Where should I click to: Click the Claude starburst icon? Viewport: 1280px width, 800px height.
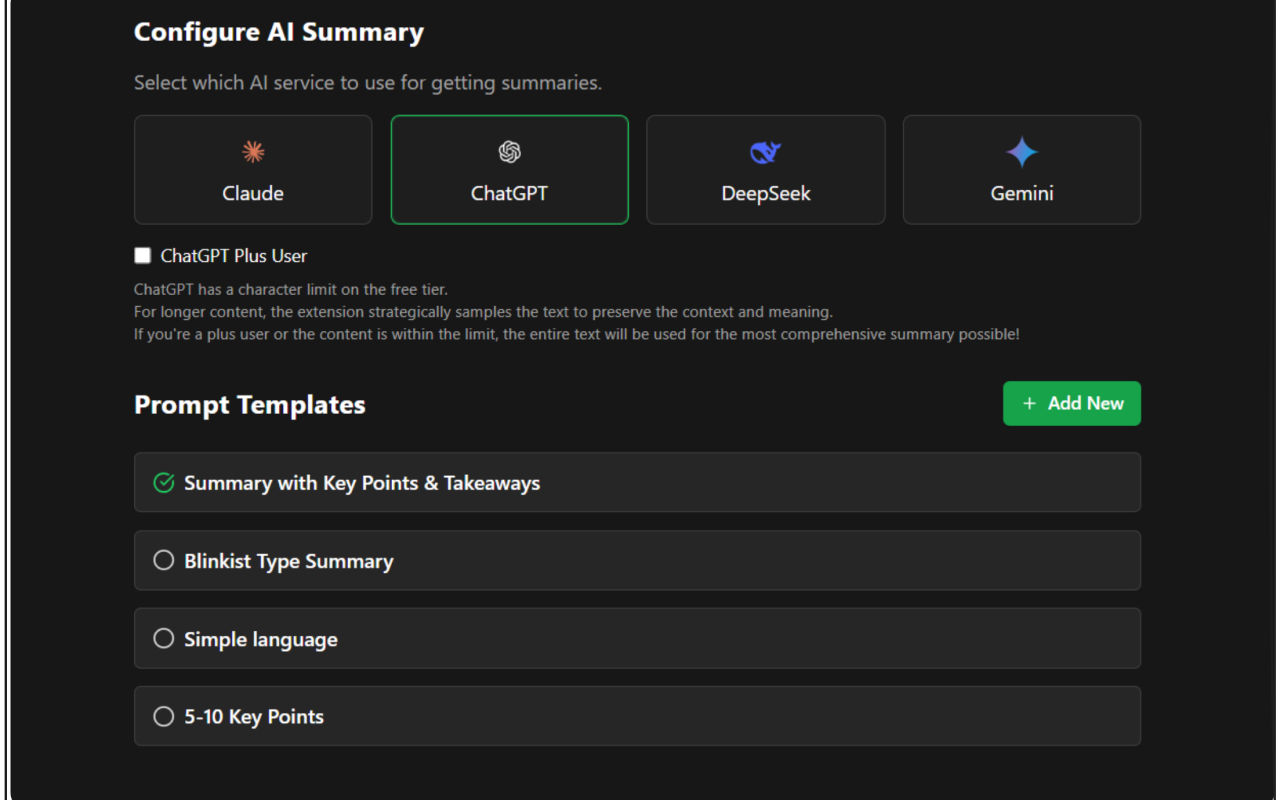point(253,151)
